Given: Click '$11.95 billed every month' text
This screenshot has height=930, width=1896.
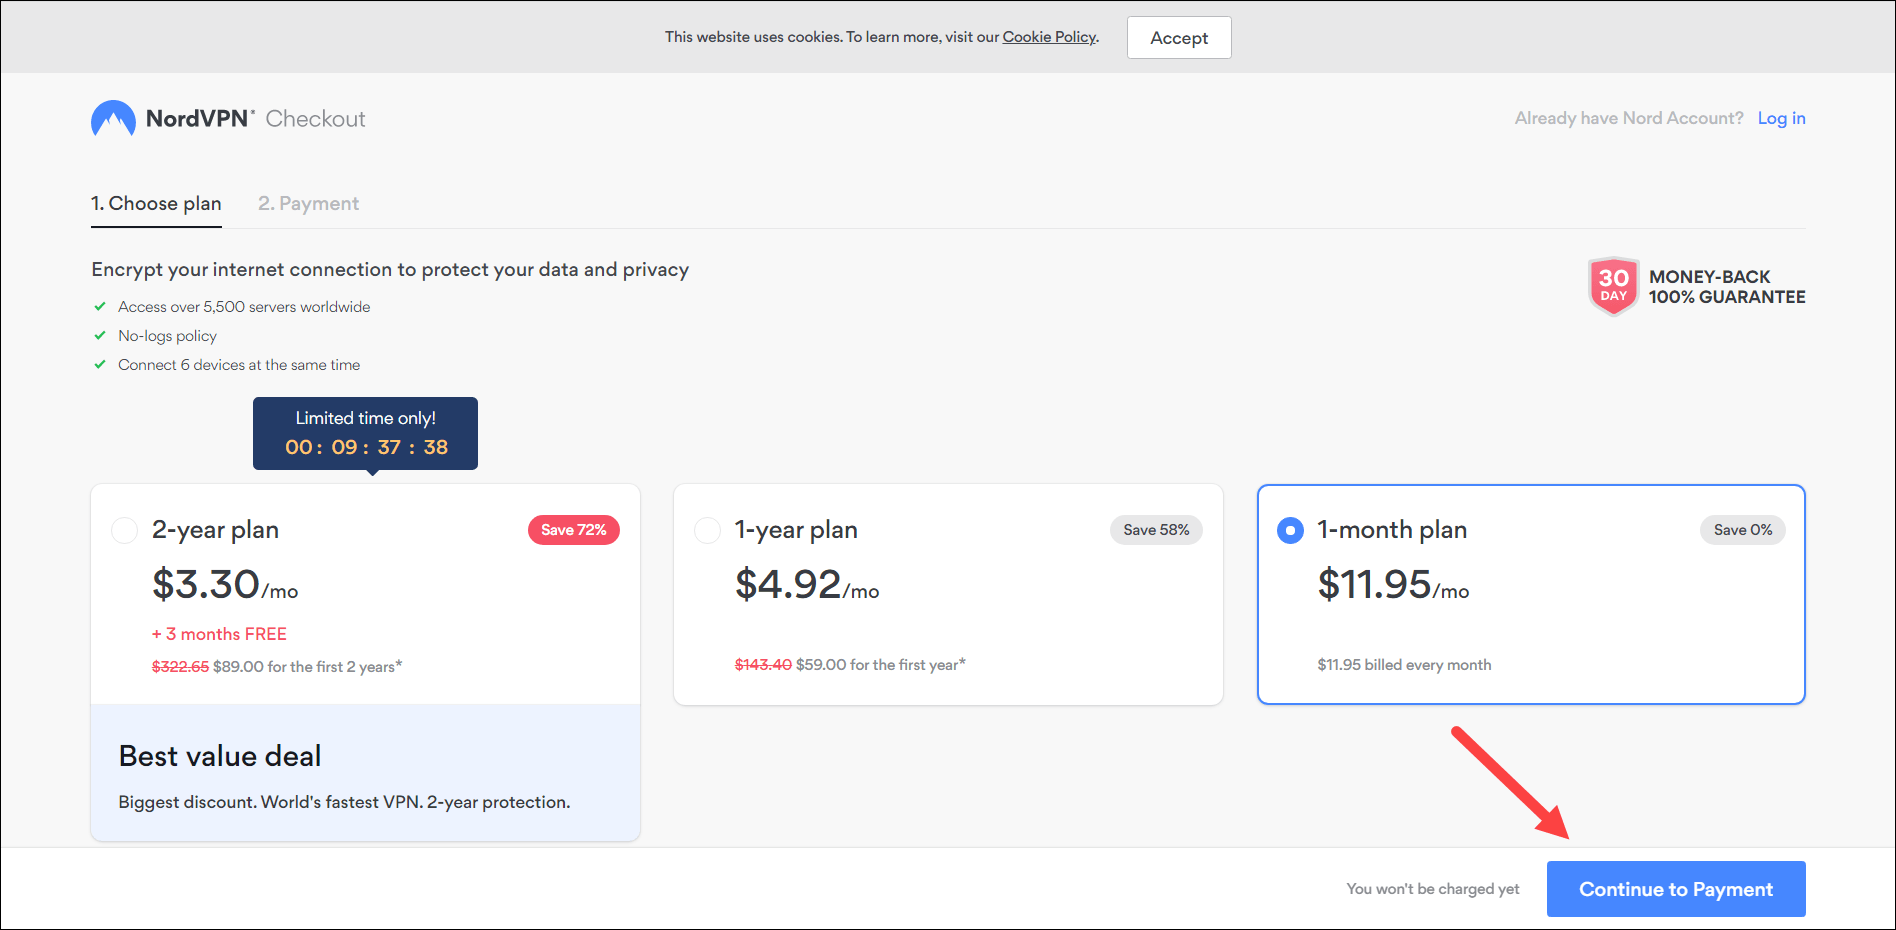Looking at the screenshot, I should [x=1404, y=665].
